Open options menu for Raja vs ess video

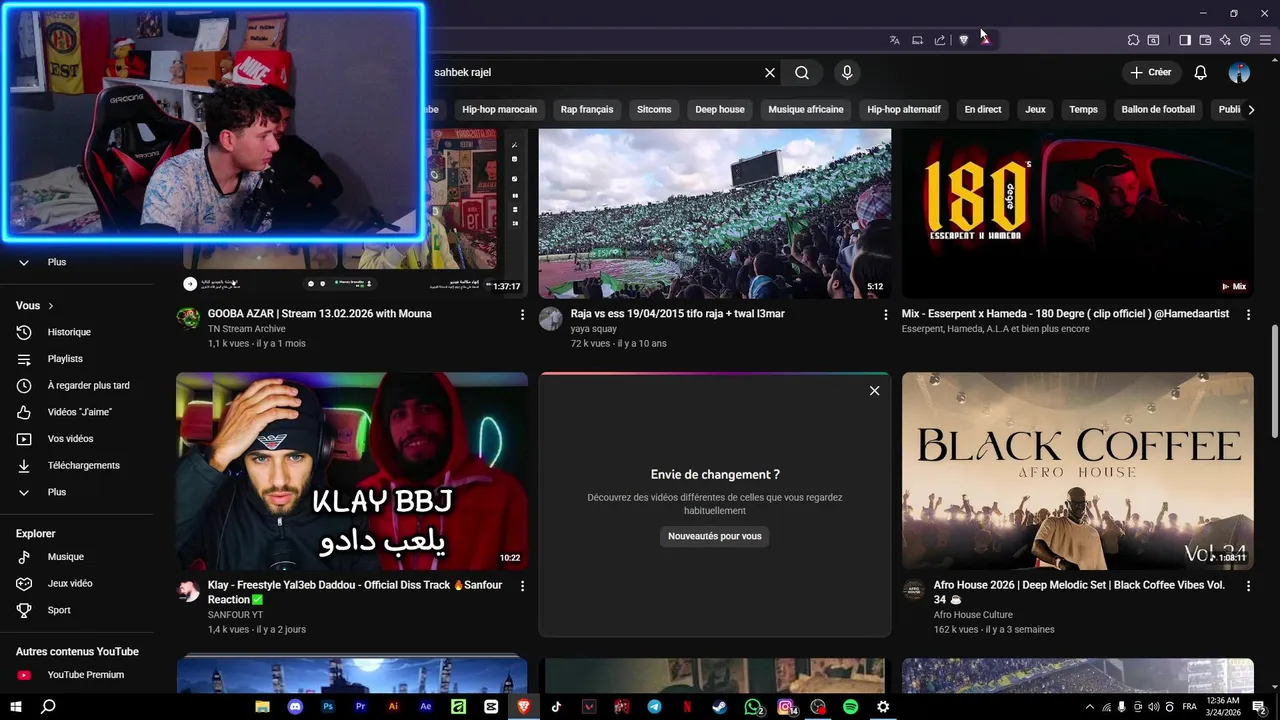885,314
